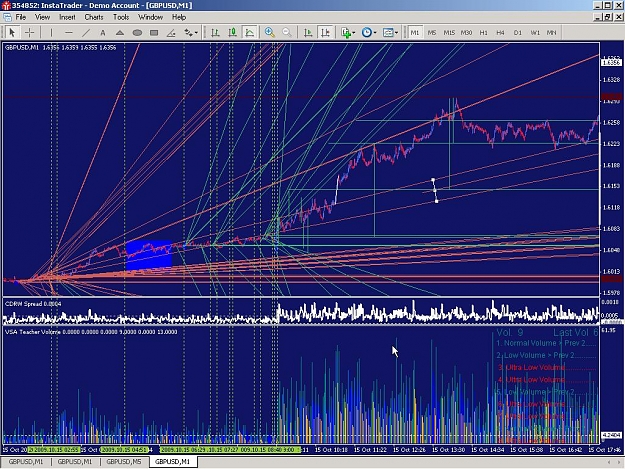This screenshot has width=625, height=469.
Task: Click the GBPUSD,M1 price header in chart
Action: [61, 47]
